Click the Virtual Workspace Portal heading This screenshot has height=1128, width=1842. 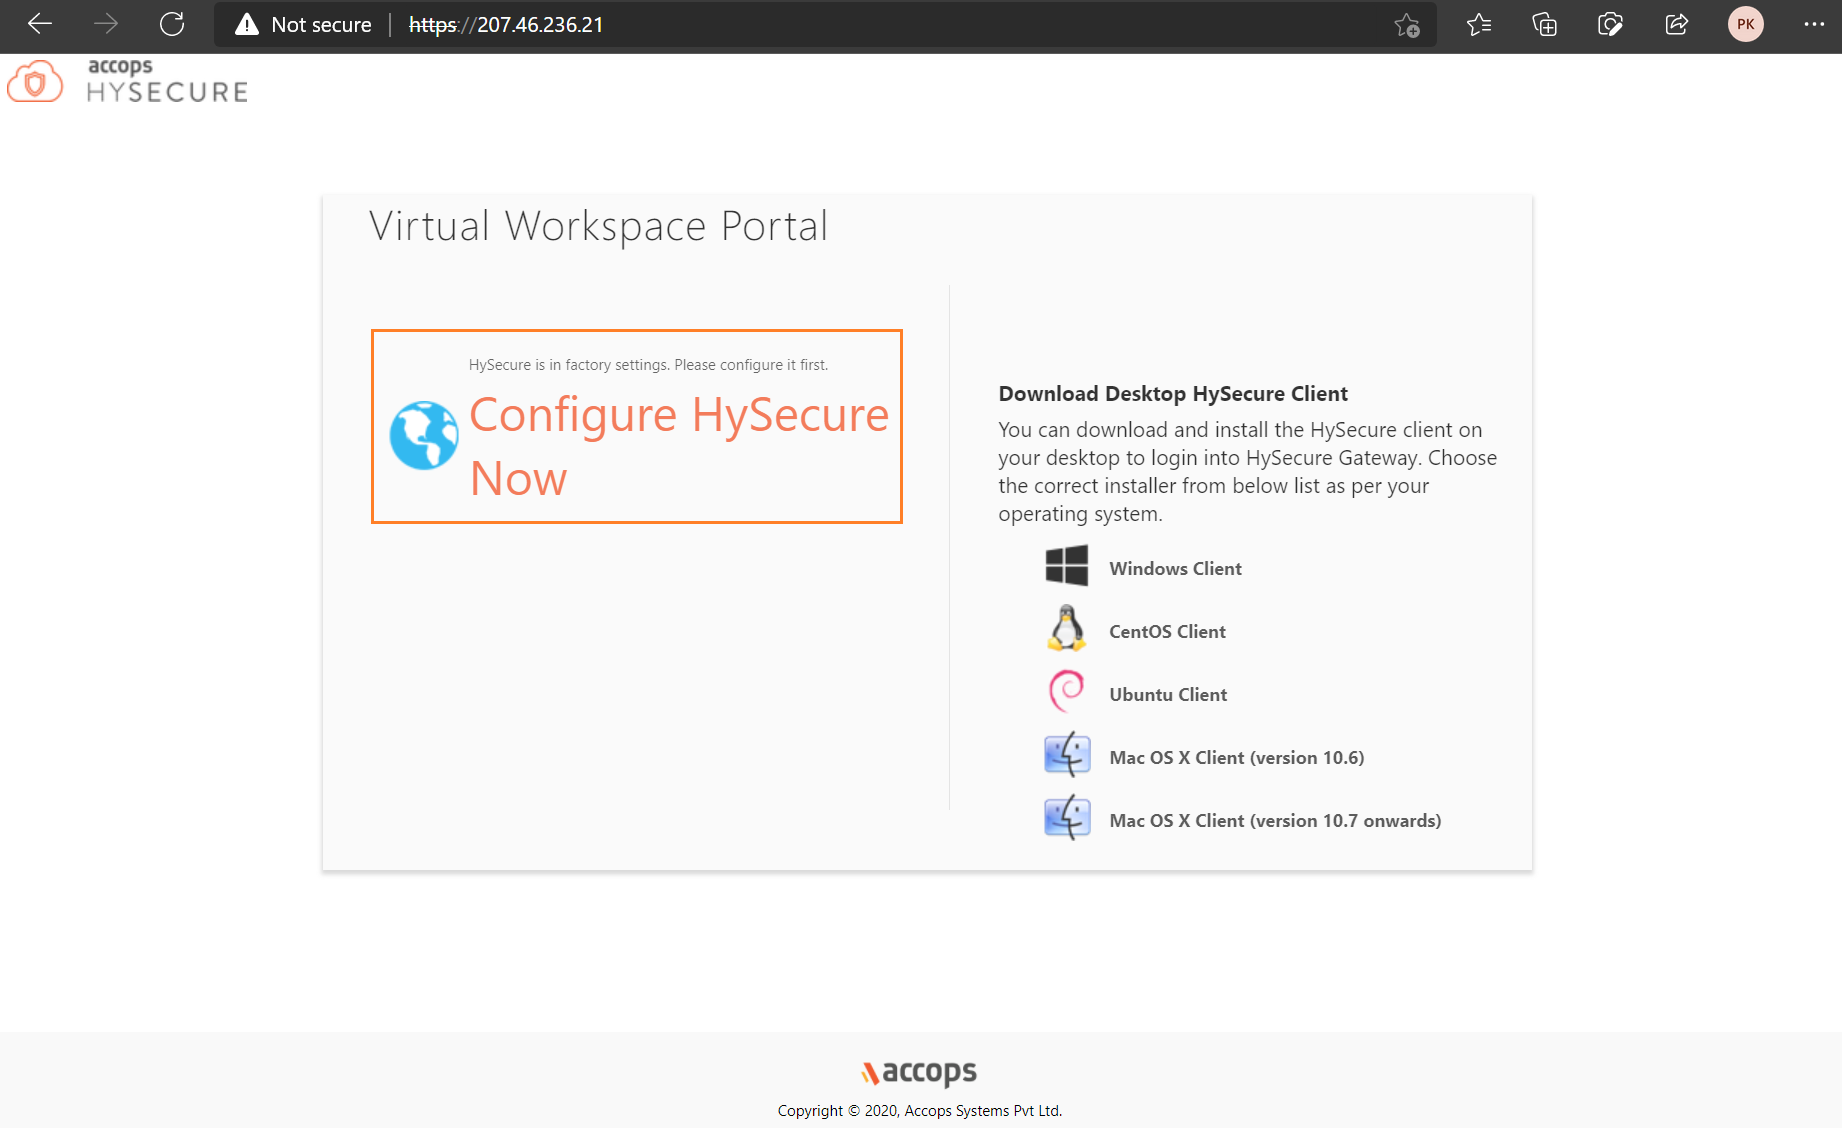pos(598,227)
